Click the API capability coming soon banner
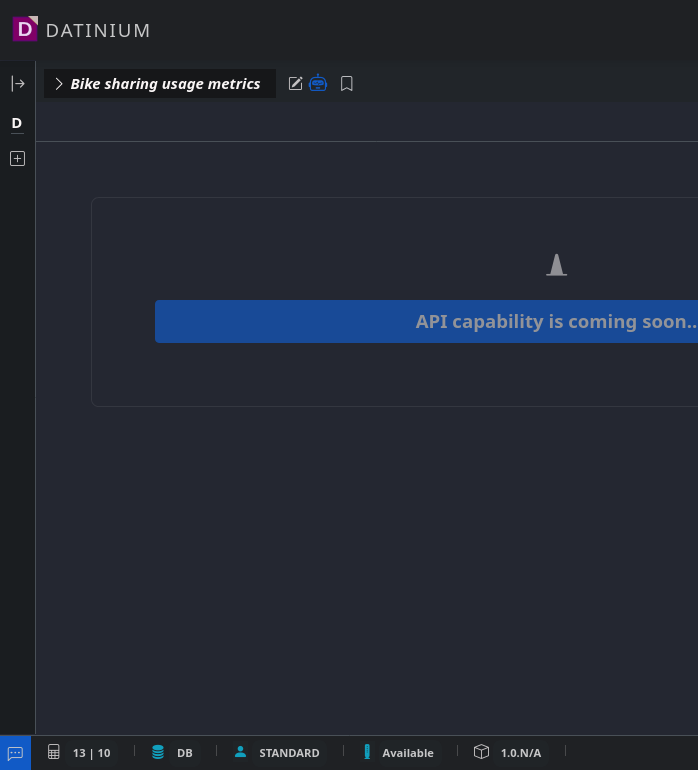This screenshot has width=698, height=770. tap(426, 322)
